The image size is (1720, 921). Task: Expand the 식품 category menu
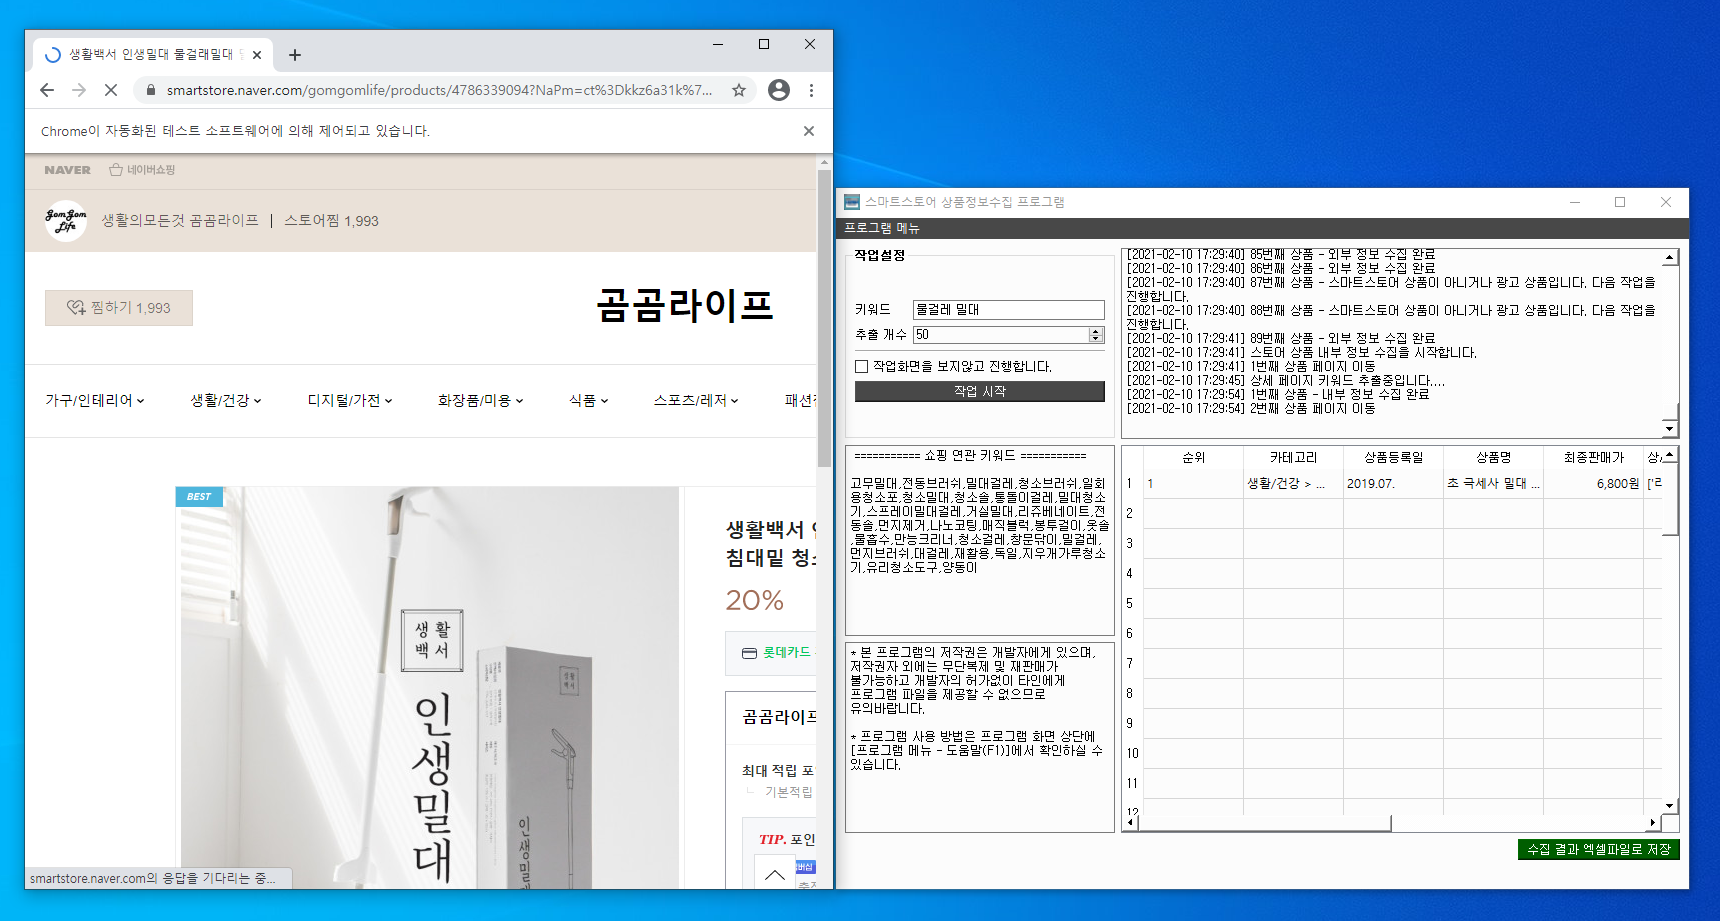coord(589,400)
